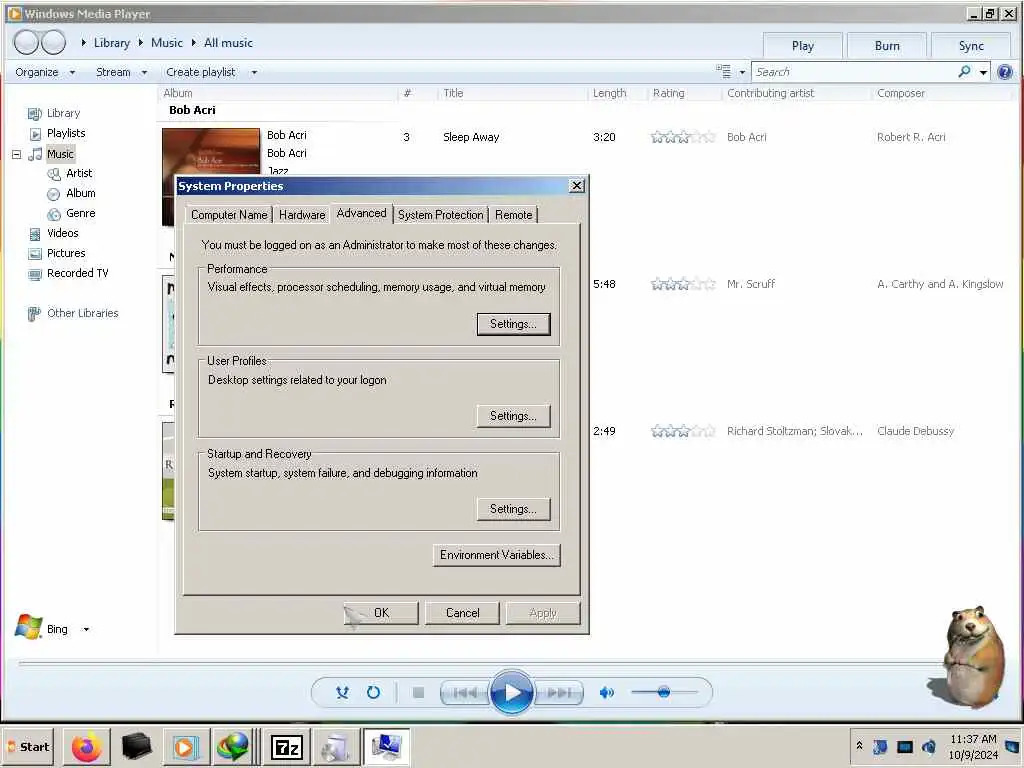The image size is (1024, 768).
Task: Toggle repeat mode in media player
Action: pos(374,692)
